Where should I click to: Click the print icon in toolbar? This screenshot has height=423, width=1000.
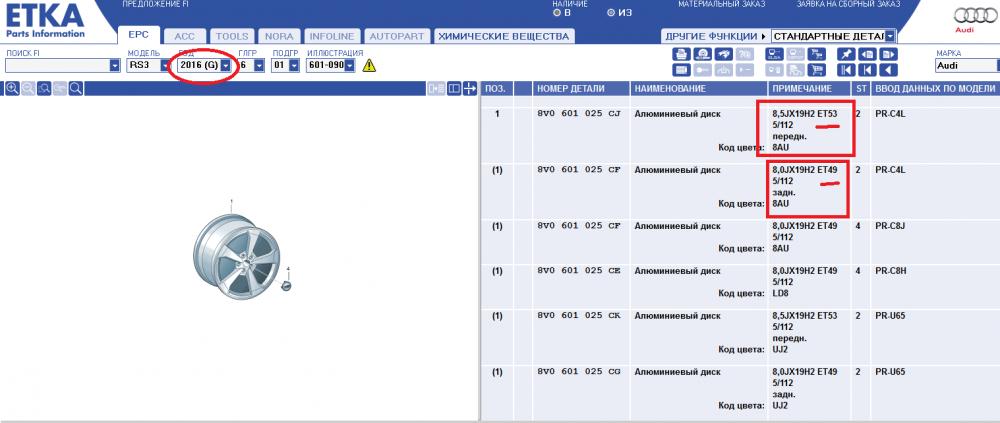(x=681, y=54)
